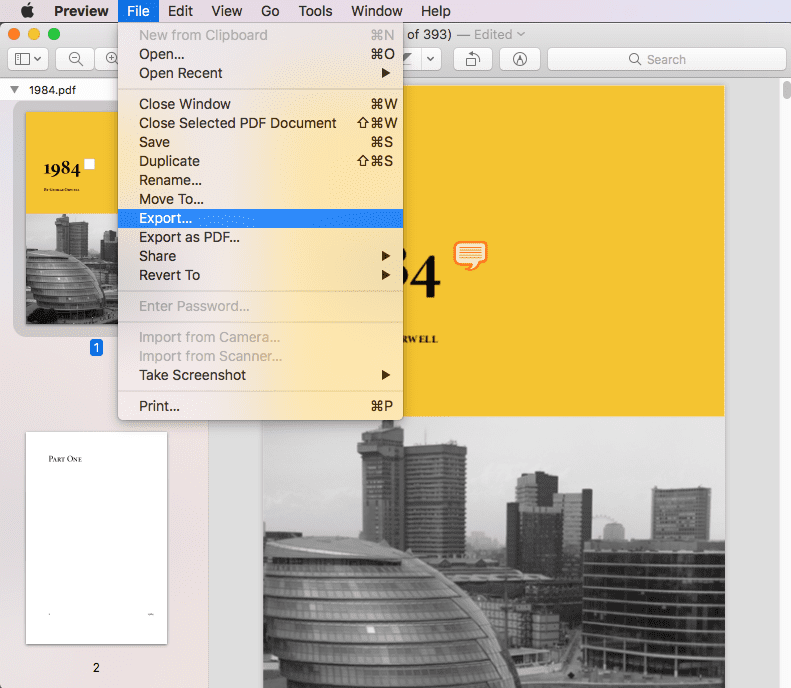Click the small note marker on thumbnail 1
The image size is (791, 688).
pyautogui.click(x=90, y=164)
